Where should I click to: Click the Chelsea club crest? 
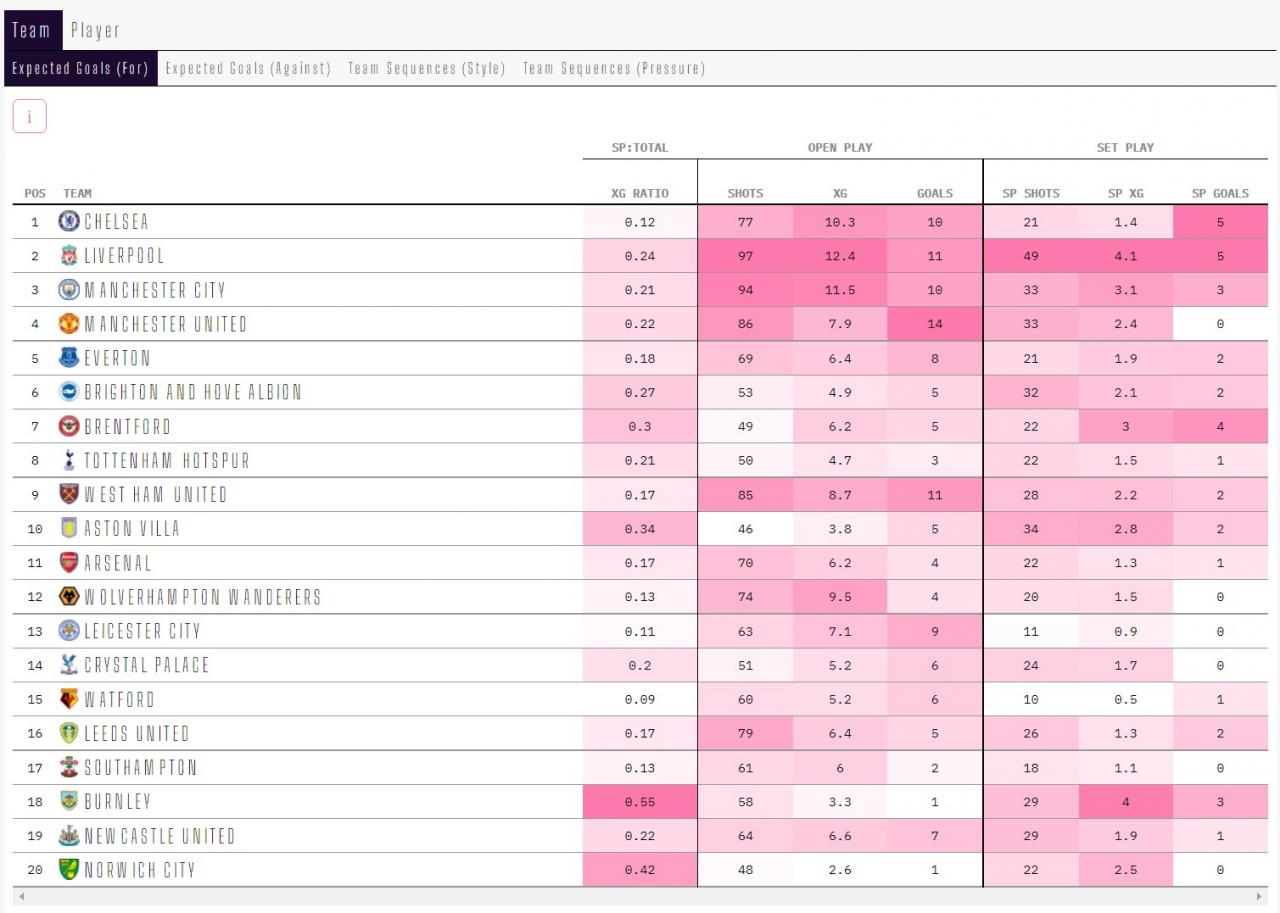68,222
